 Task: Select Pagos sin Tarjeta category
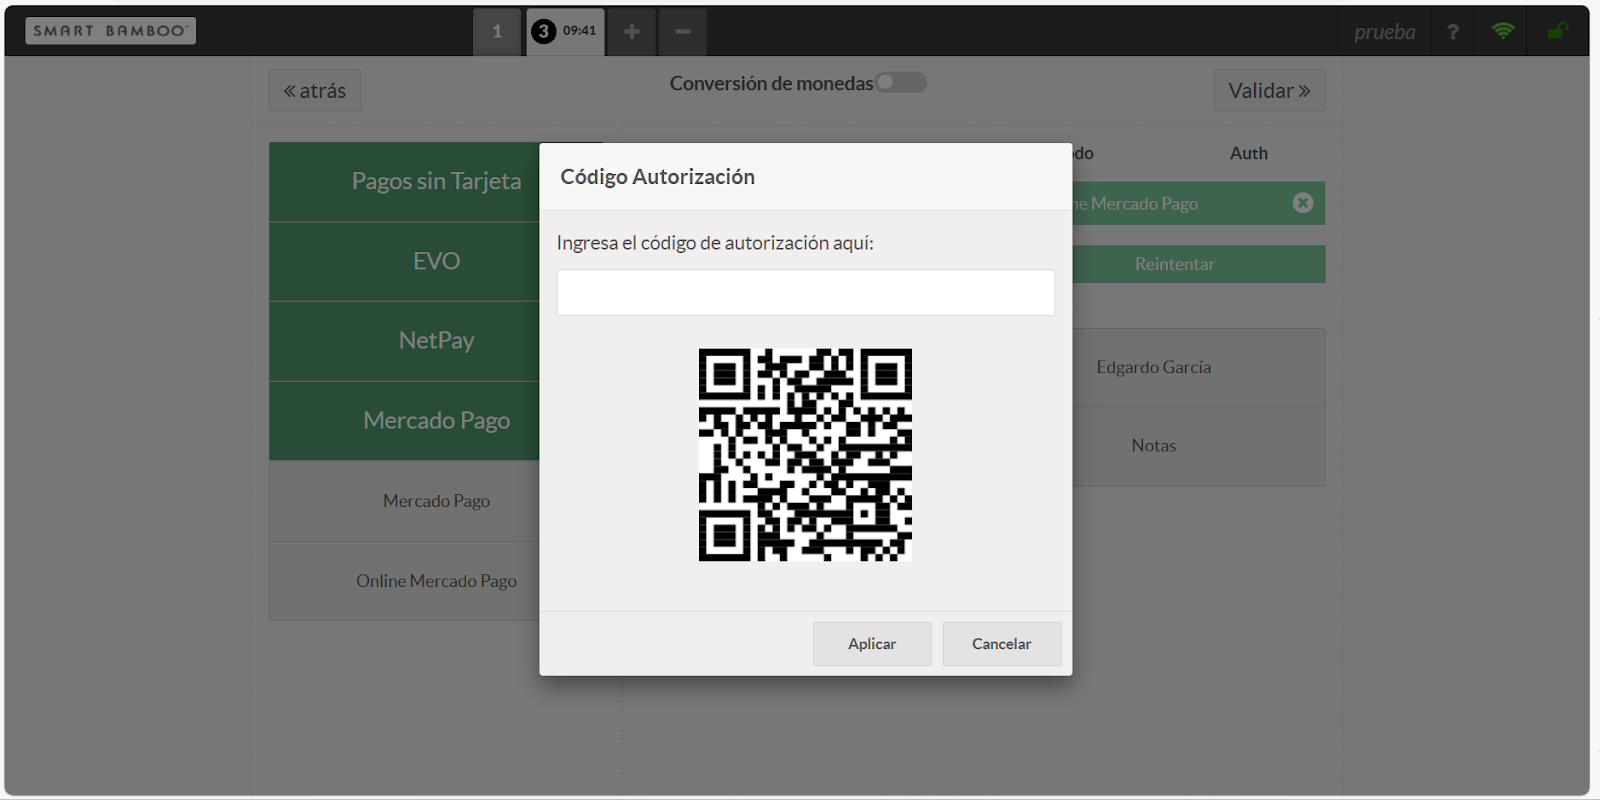[x=405, y=182]
